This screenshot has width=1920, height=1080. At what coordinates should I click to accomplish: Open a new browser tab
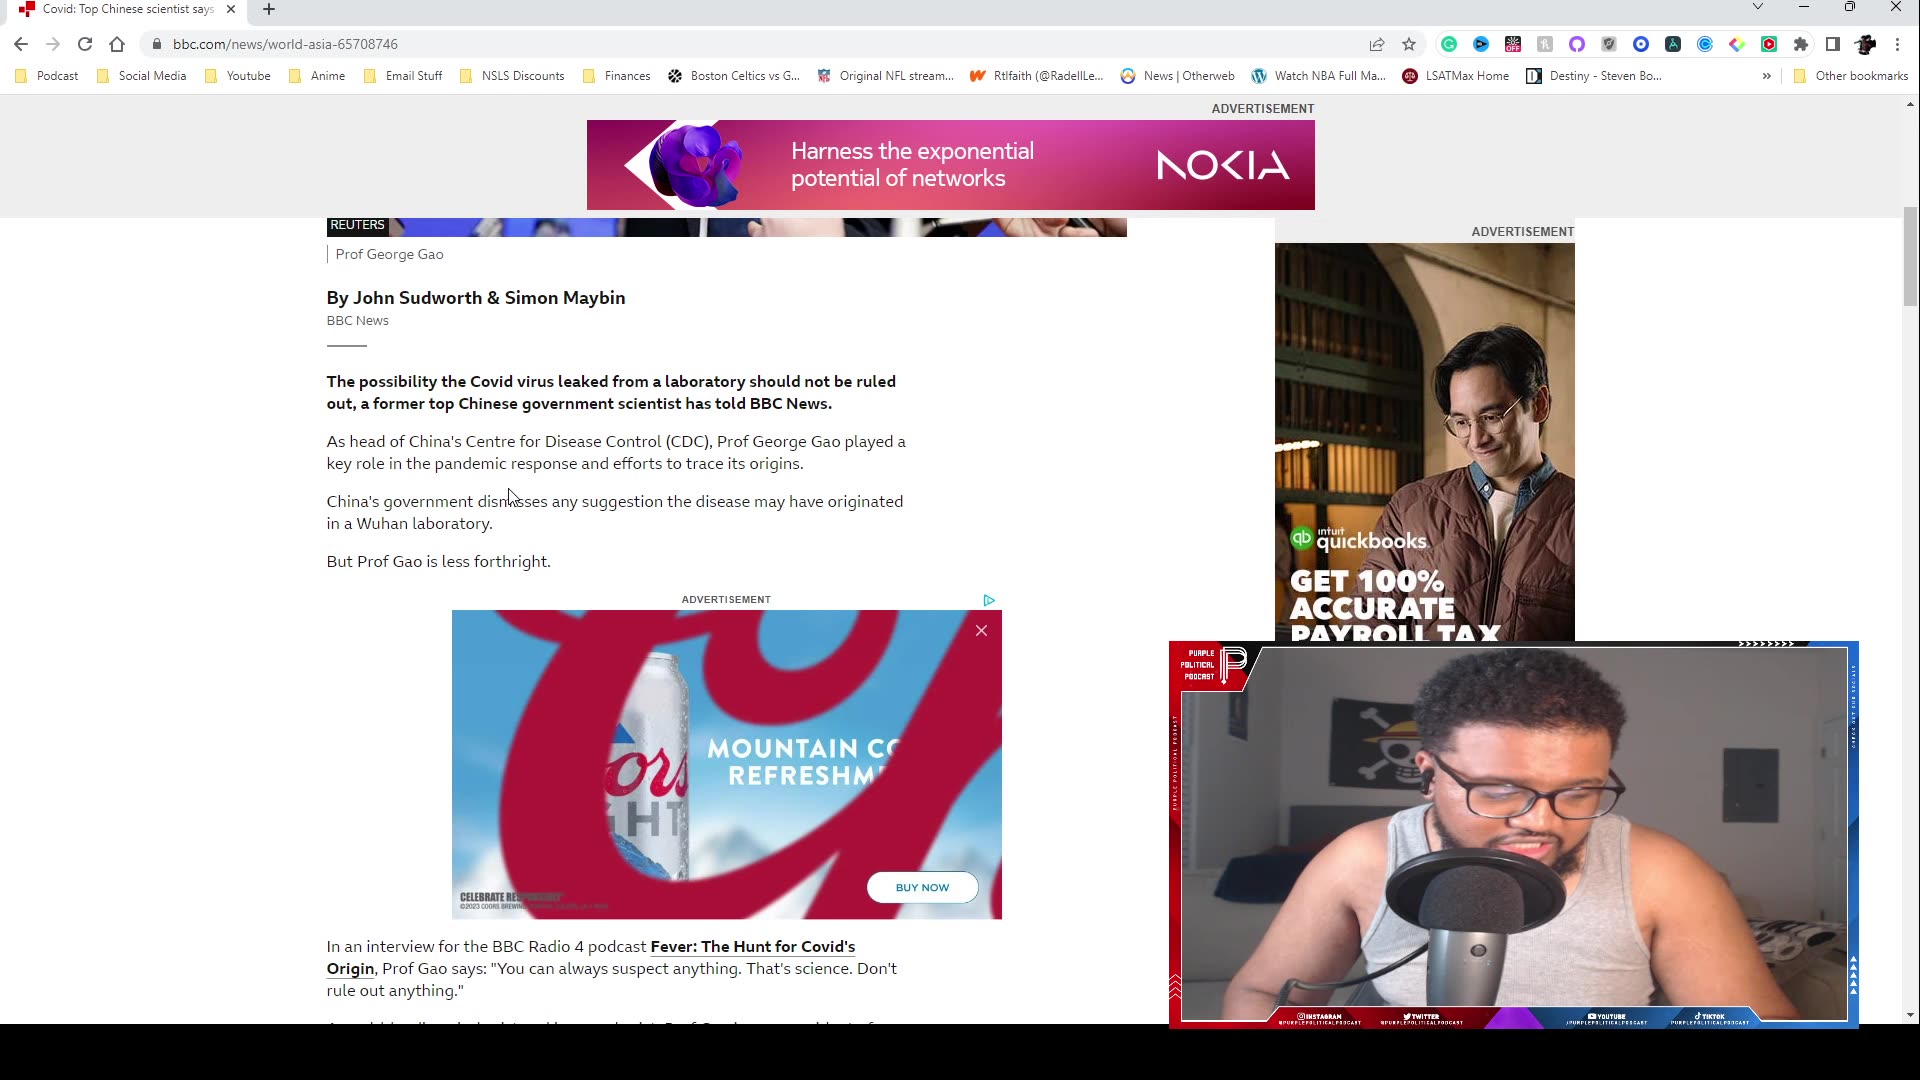tap(269, 9)
